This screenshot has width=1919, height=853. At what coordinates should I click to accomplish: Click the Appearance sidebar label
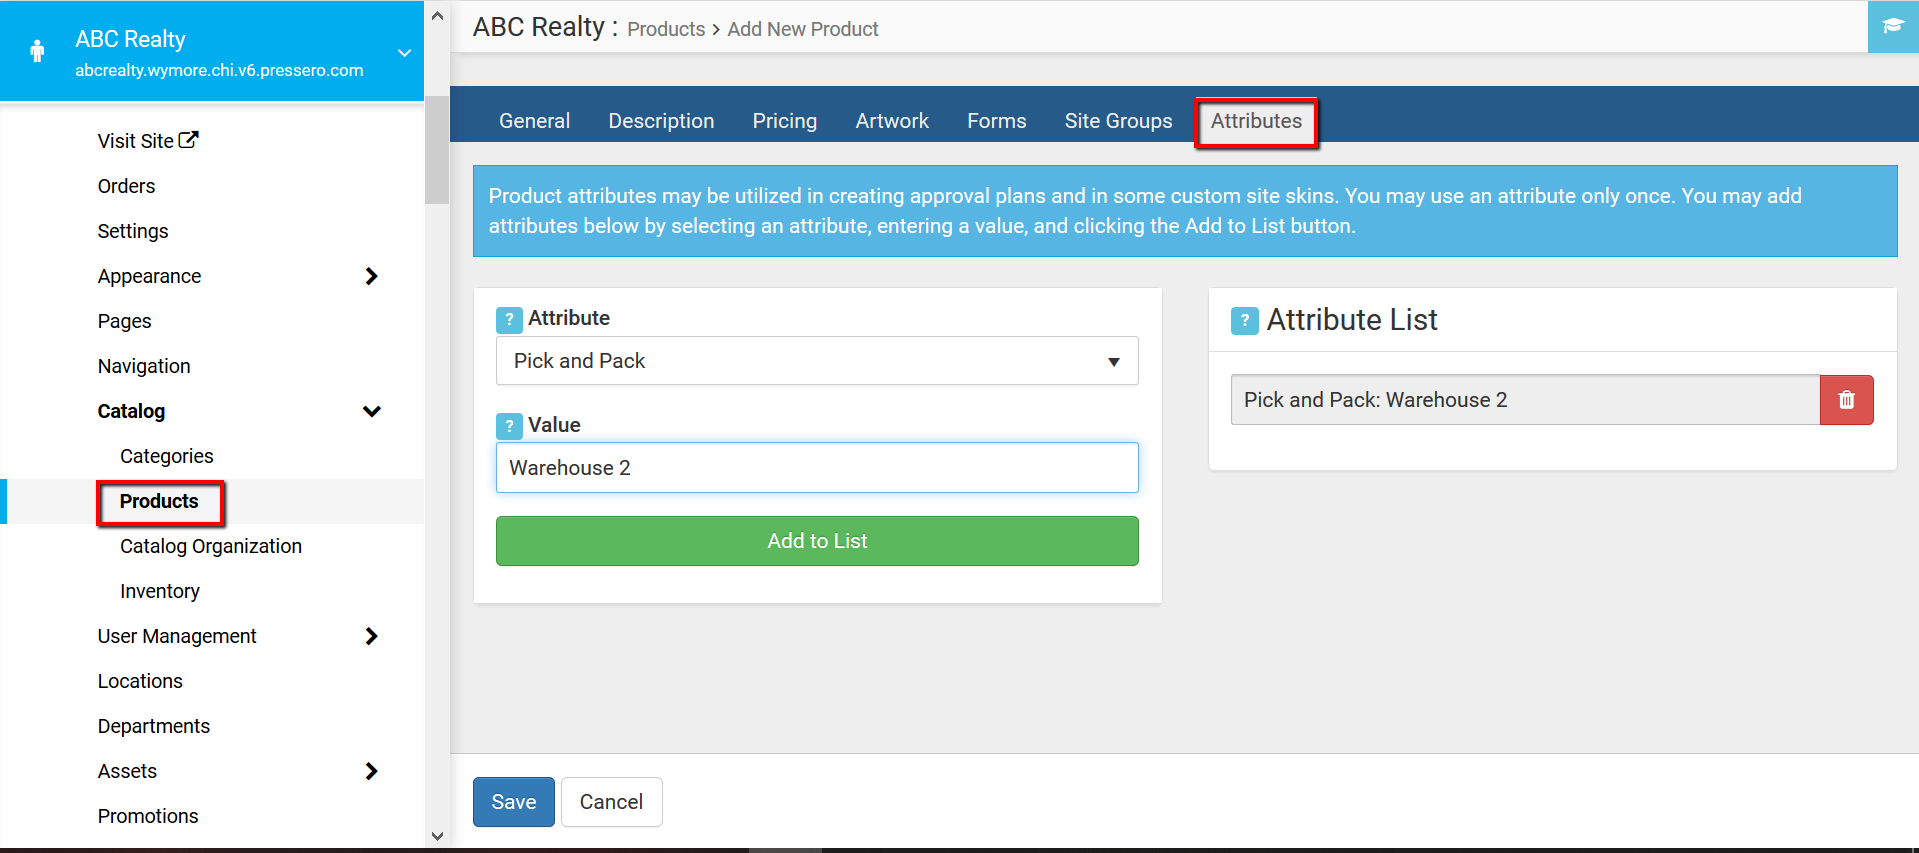click(x=149, y=276)
